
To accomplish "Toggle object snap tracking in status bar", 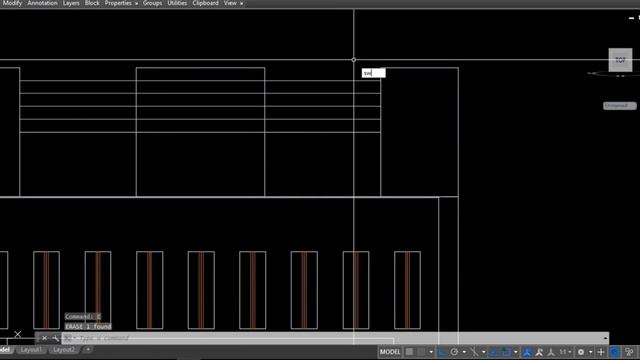I will [x=493, y=351].
